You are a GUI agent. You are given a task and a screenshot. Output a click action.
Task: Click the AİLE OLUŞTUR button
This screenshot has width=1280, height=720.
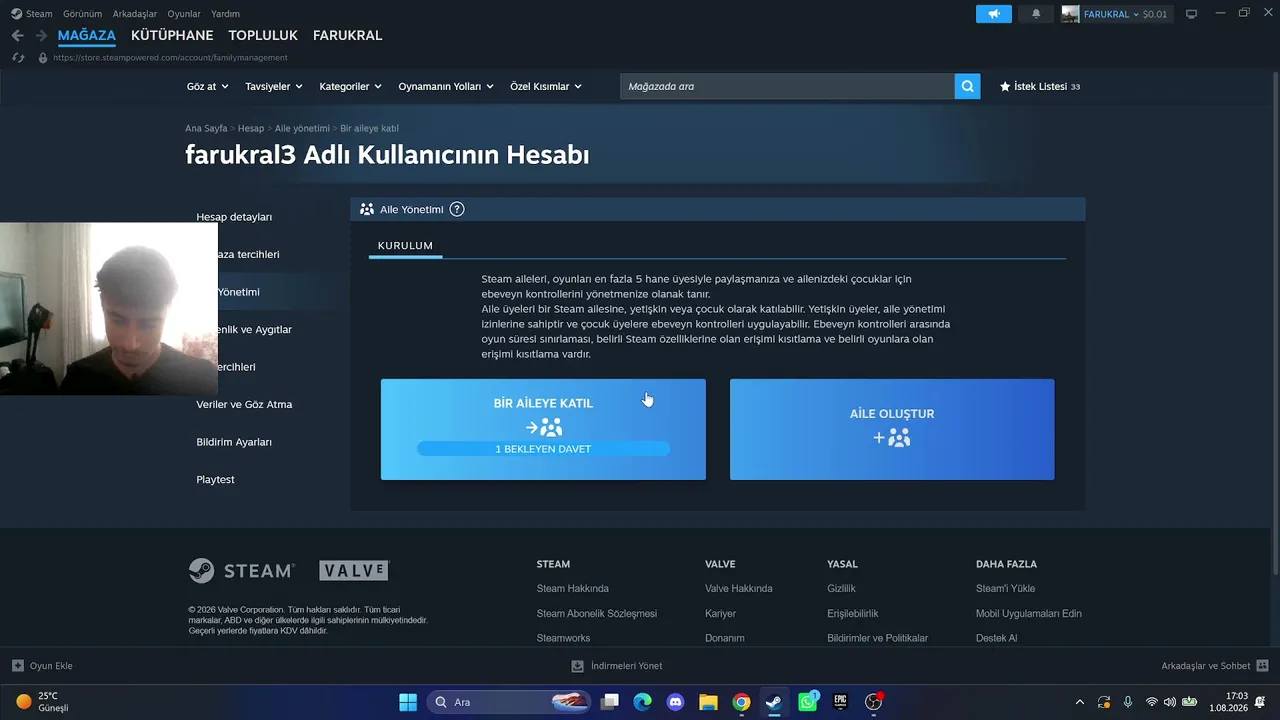(x=892, y=429)
